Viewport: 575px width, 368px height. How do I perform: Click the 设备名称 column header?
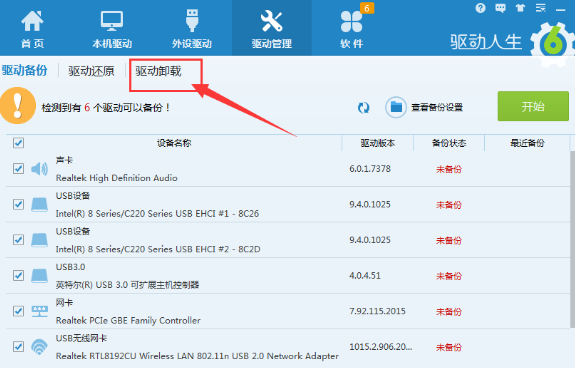174,143
